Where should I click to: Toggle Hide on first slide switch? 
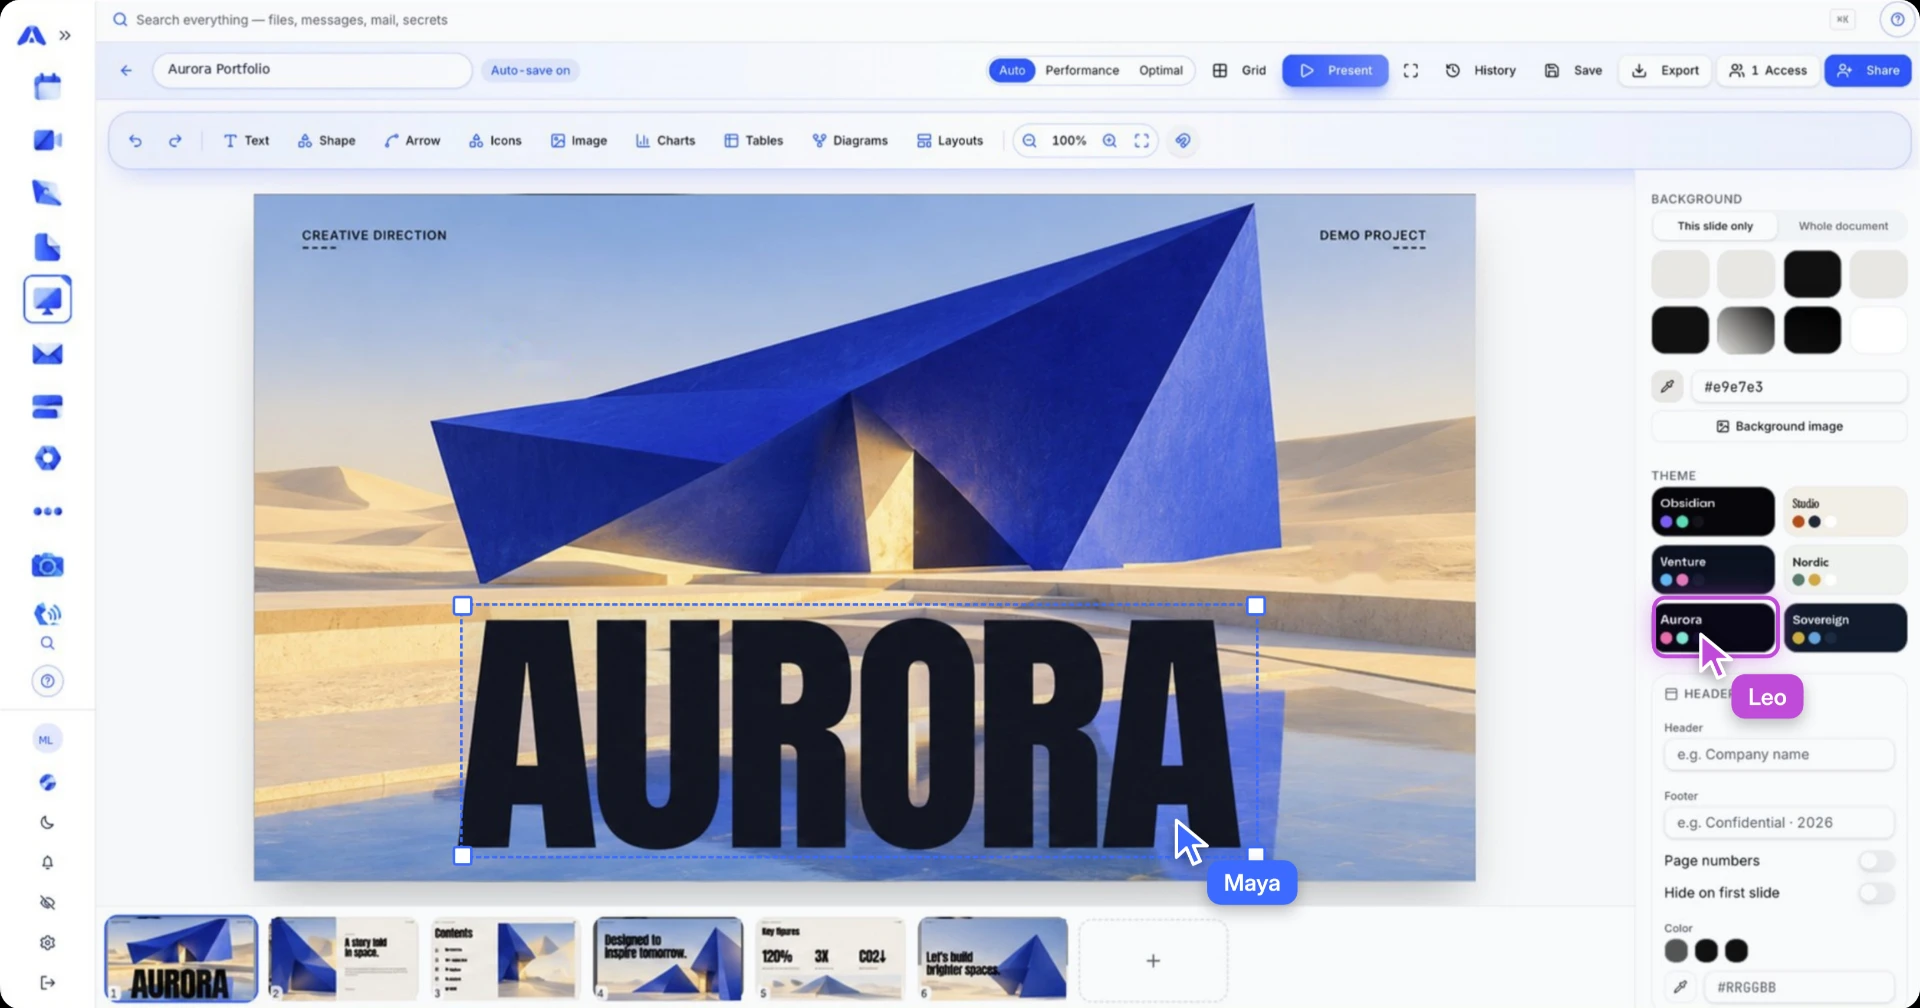pyautogui.click(x=1876, y=892)
